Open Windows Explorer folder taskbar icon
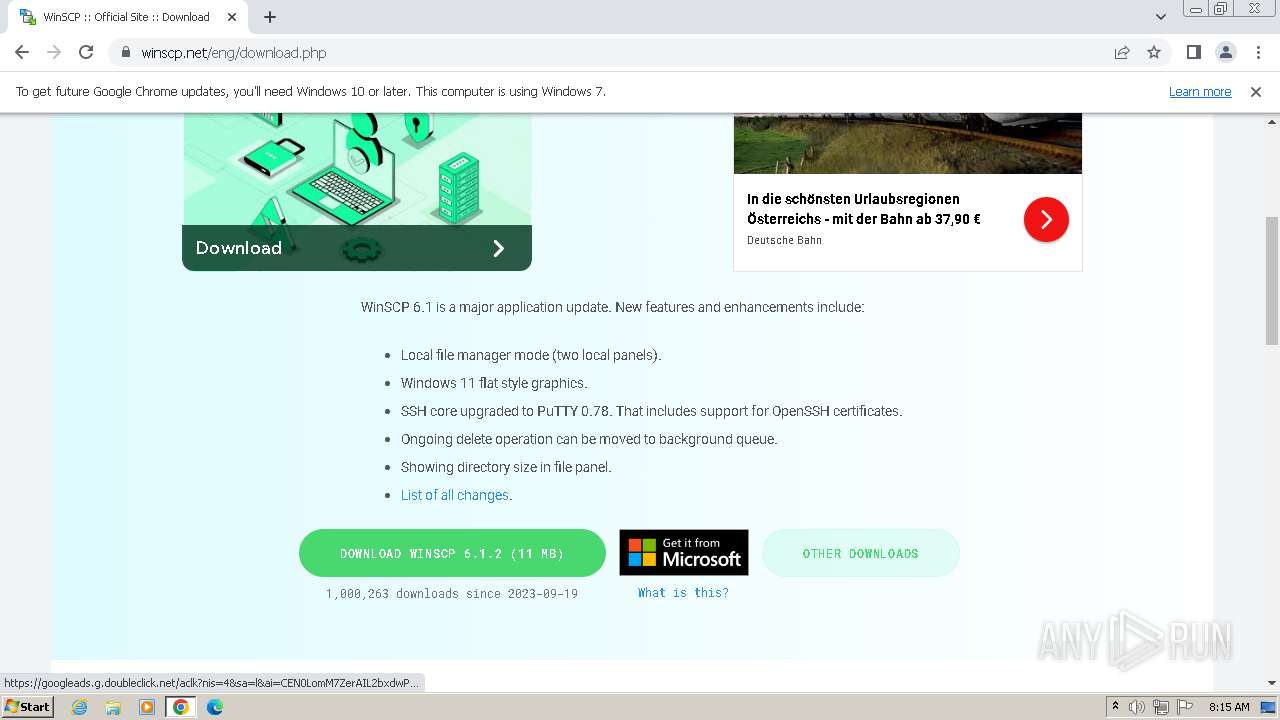Image resolution: width=1280 pixels, height=720 pixels. click(x=113, y=707)
